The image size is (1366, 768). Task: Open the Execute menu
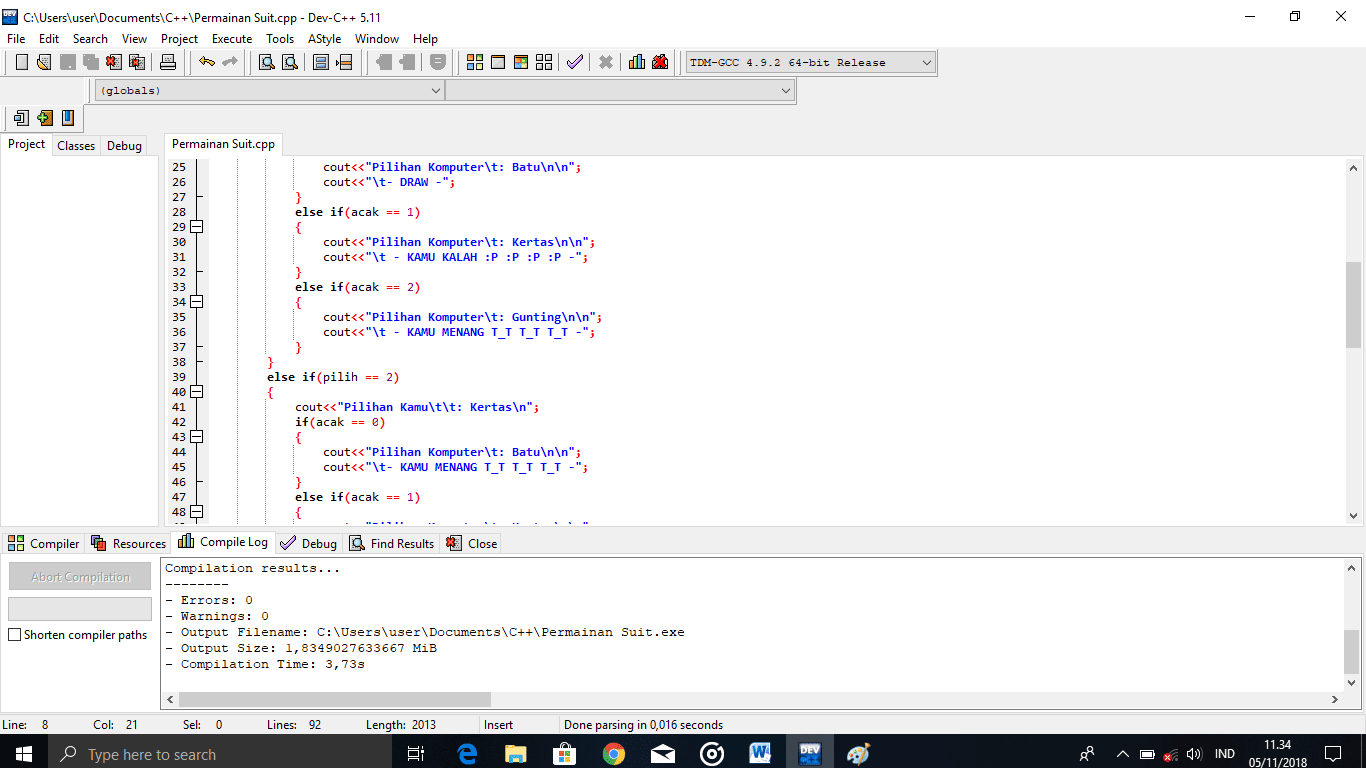232,39
